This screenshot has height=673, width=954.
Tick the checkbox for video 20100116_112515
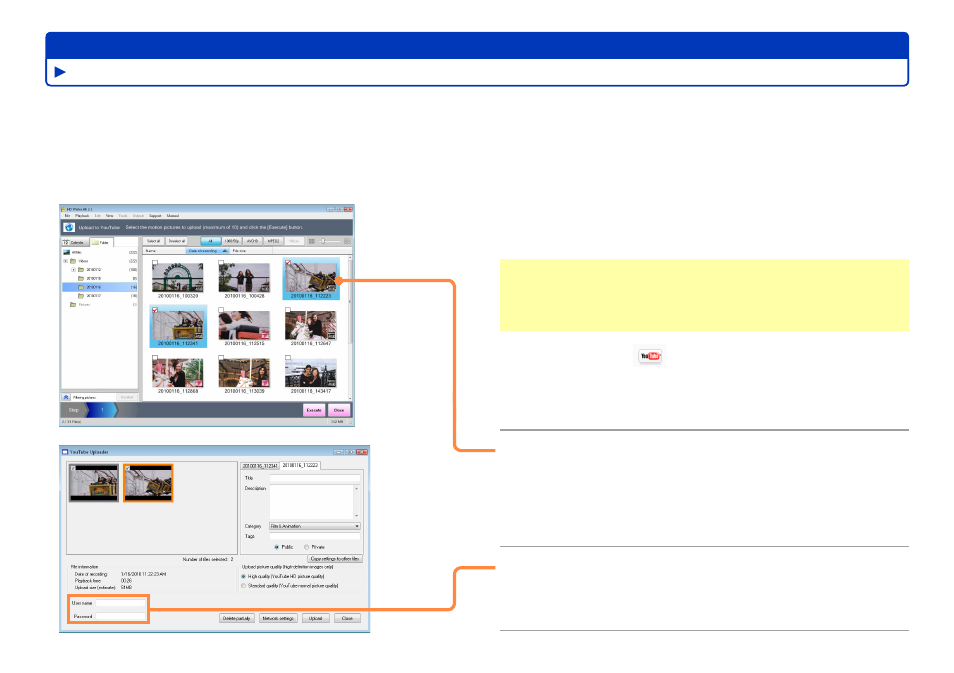pos(221,310)
